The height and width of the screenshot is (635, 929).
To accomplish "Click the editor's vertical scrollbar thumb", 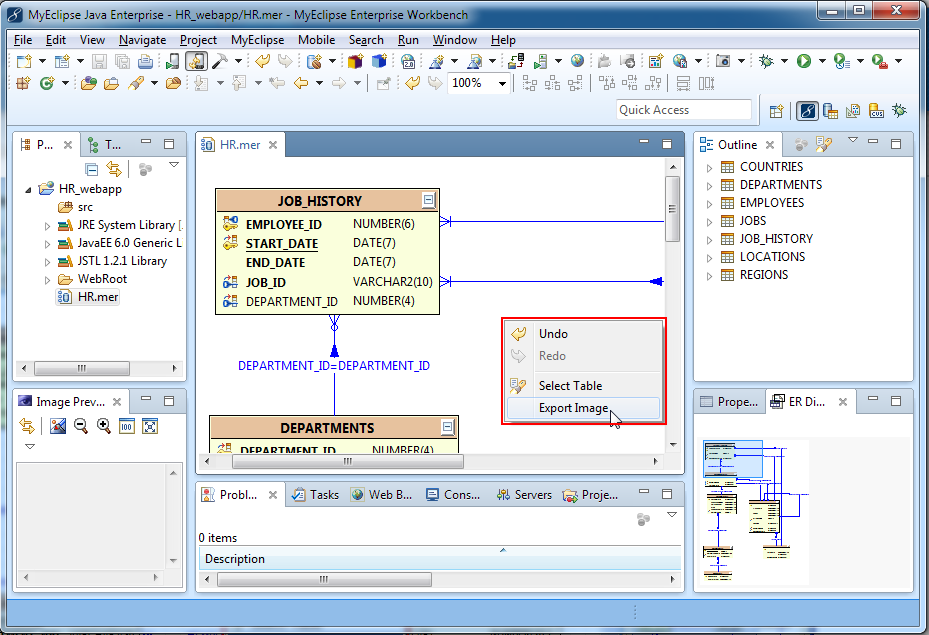I will (x=673, y=208).
